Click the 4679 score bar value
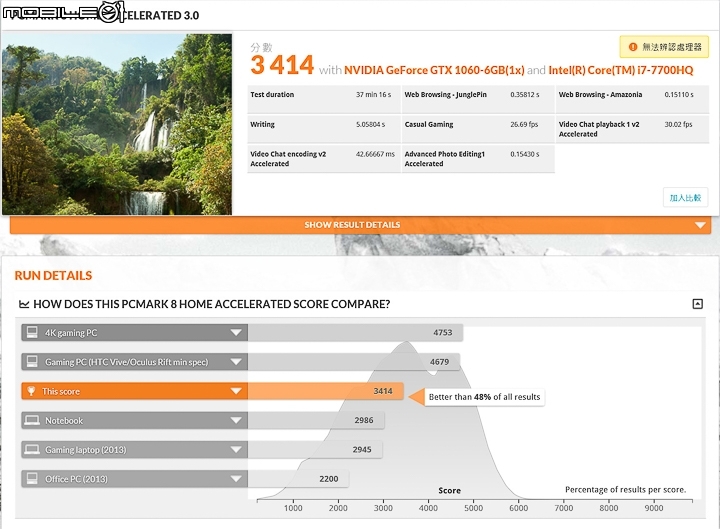This screenshot has height=529, width=720. (x=439, y=362)
